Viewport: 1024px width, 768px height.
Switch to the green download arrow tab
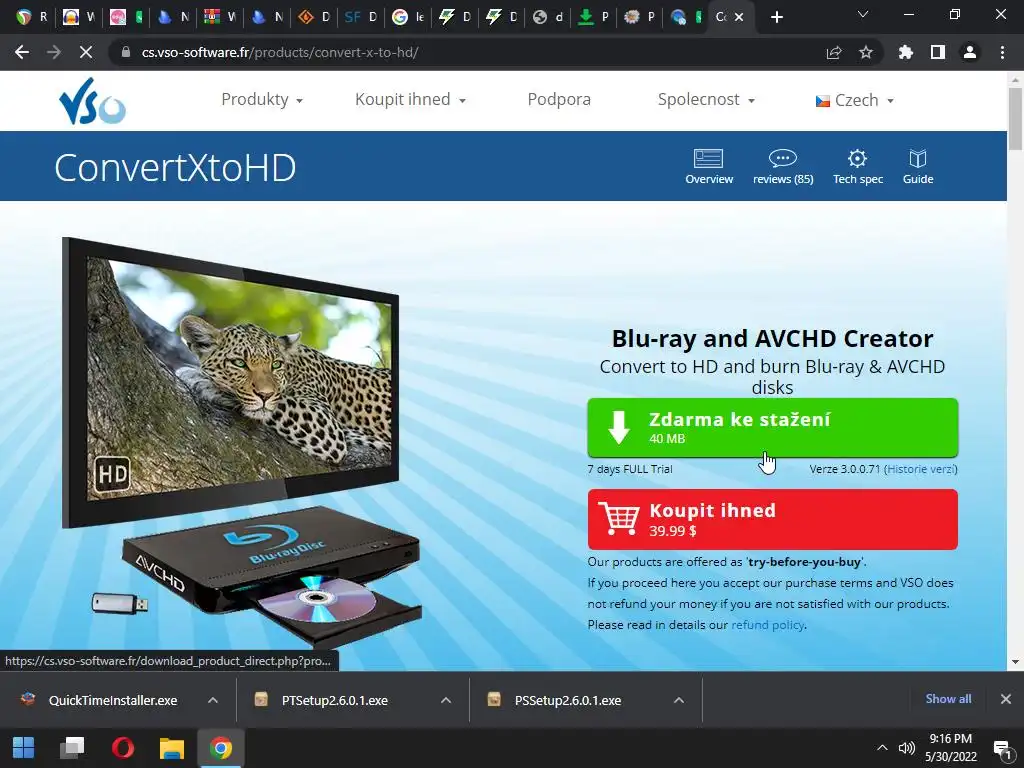point(594,17)
